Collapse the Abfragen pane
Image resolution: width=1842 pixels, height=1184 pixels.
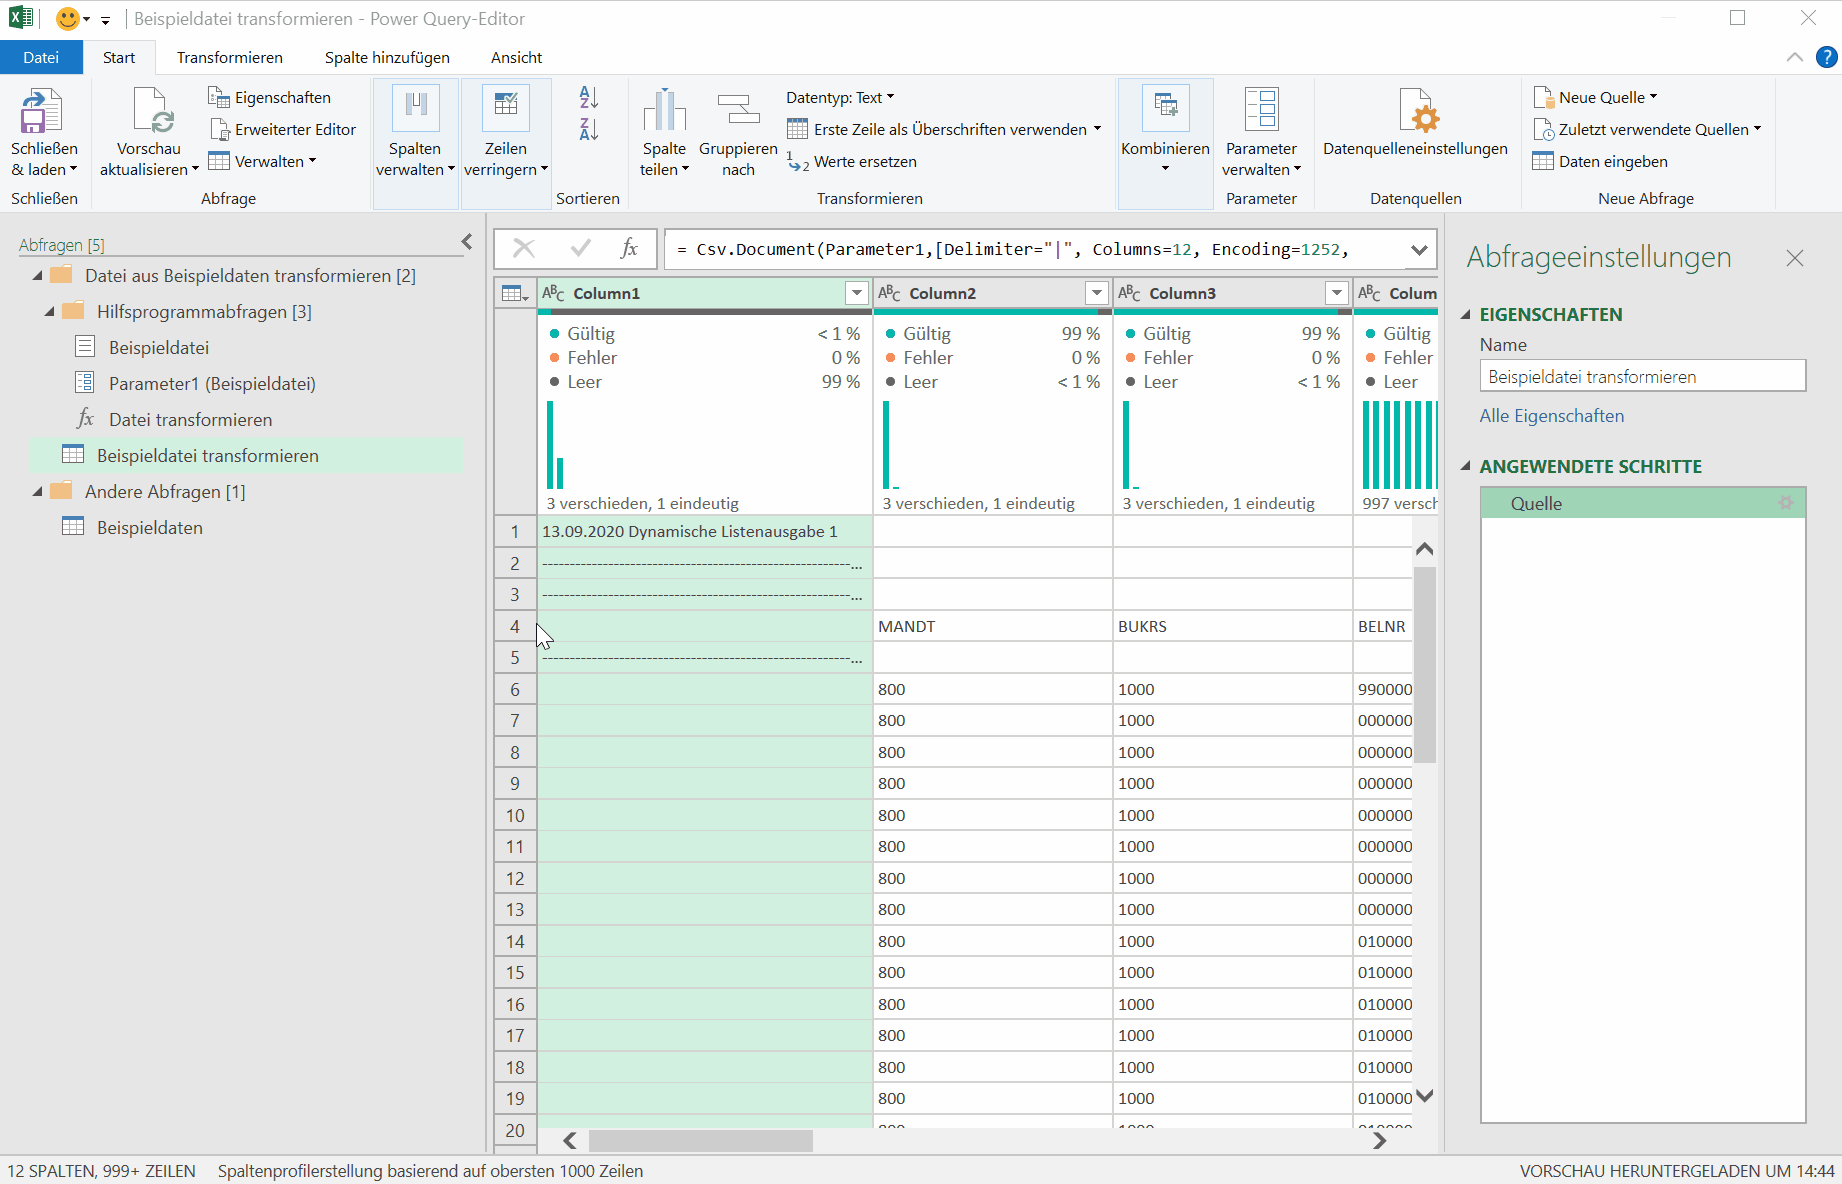click(x=467, y=242)
